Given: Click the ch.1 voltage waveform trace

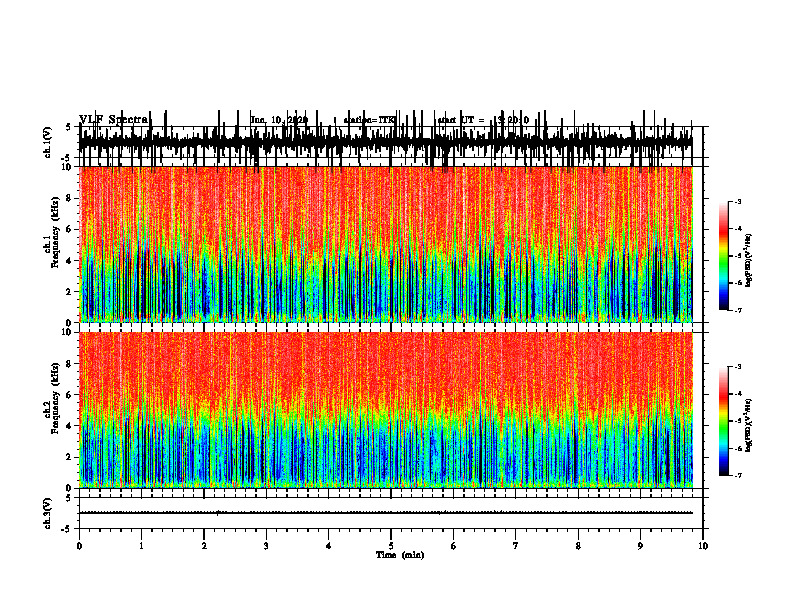Looking at the screenshot, I should pos(386,142).
